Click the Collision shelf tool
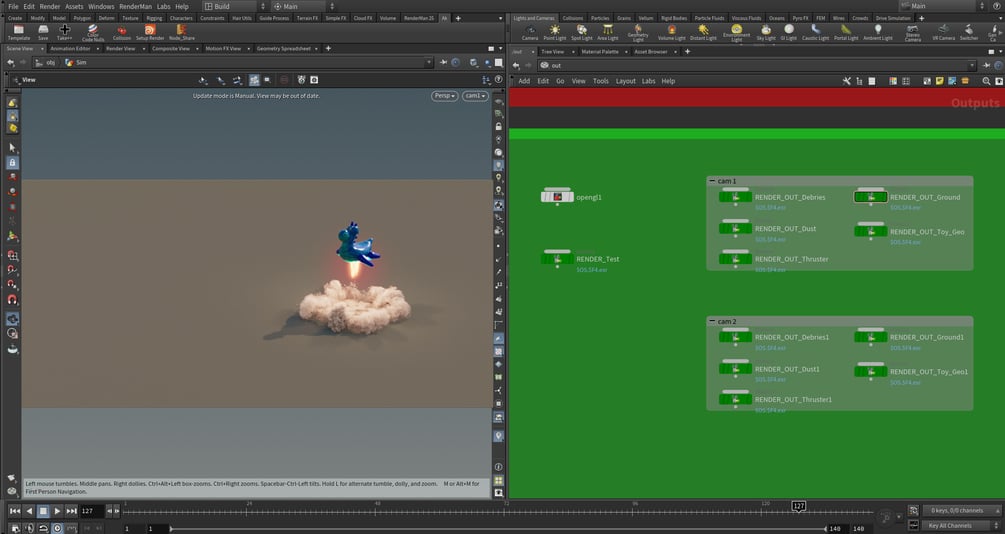1005x534 pixels. pyautogui.click(x=122, y=32)
